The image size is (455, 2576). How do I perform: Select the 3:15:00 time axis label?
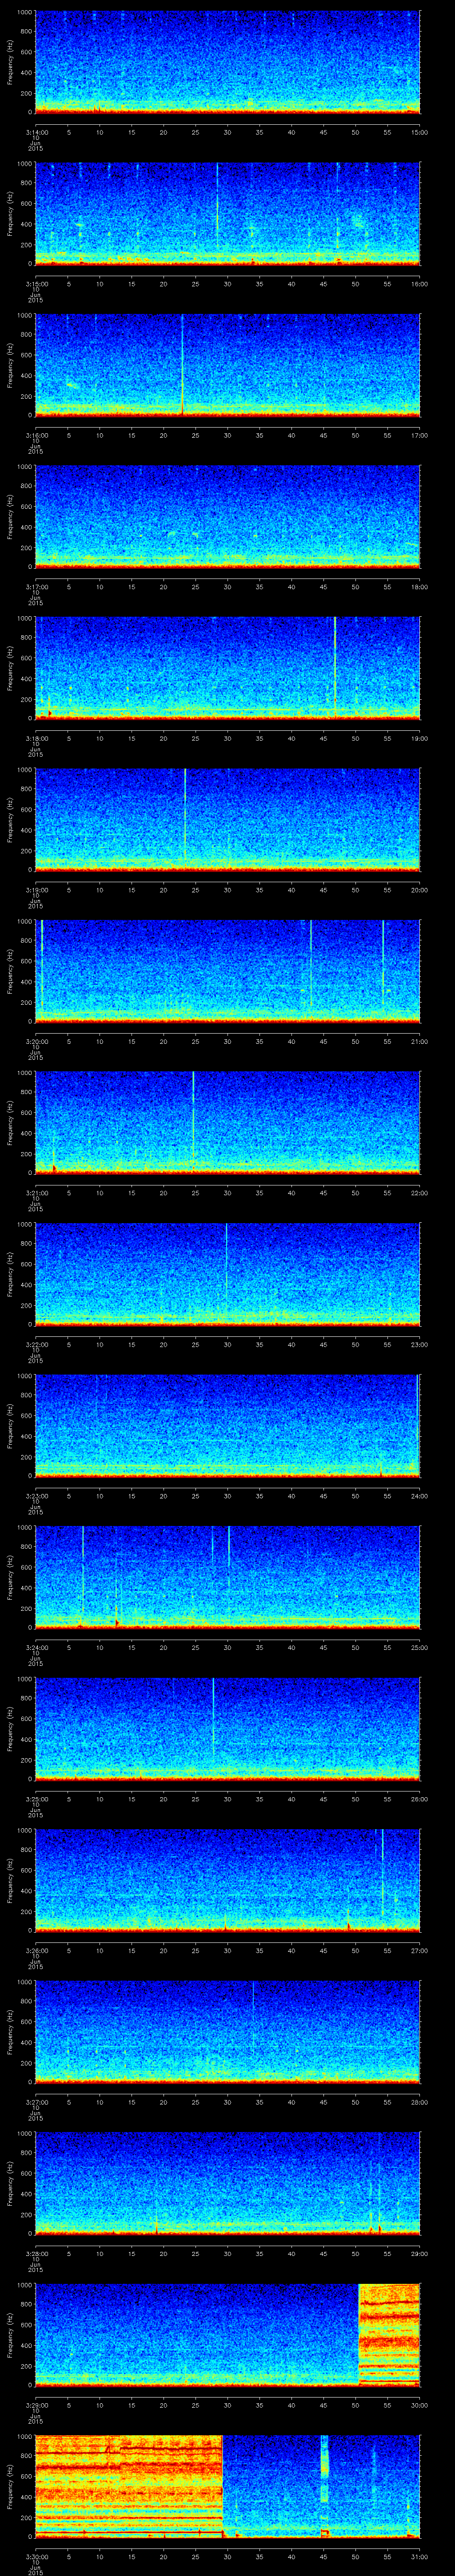click(x=36, y=284)
